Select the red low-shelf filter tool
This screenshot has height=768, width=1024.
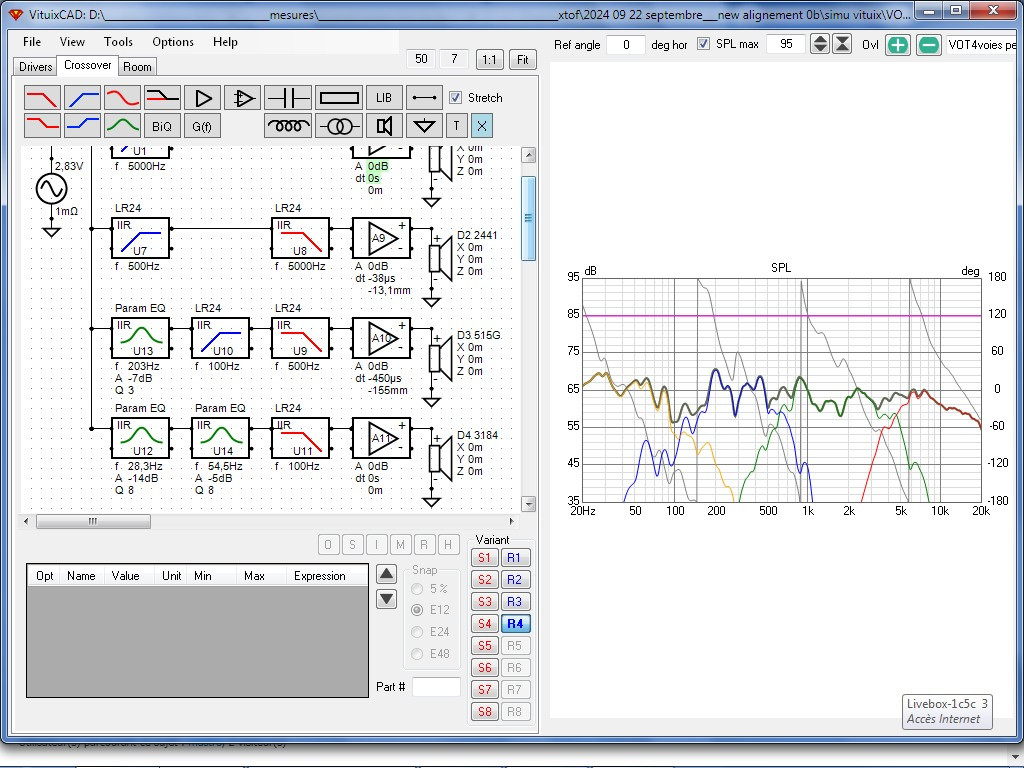[x=42, y=125]
